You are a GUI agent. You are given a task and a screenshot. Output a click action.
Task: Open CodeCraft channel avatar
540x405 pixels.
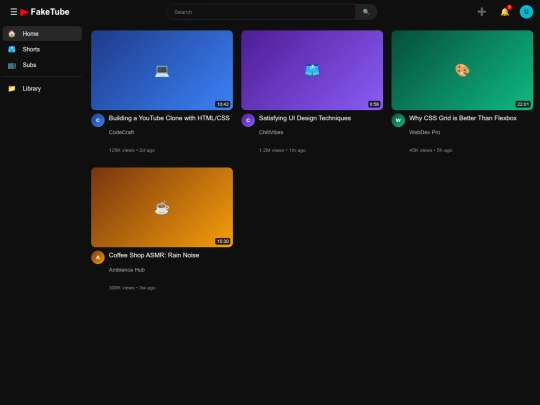pos(98,120)
